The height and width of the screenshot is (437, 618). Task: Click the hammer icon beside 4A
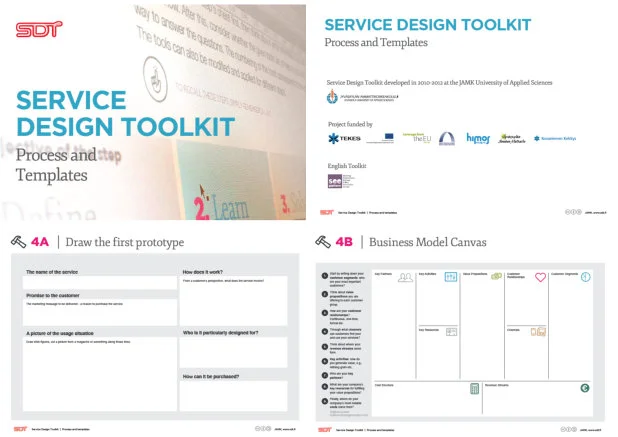coord(18,242)
